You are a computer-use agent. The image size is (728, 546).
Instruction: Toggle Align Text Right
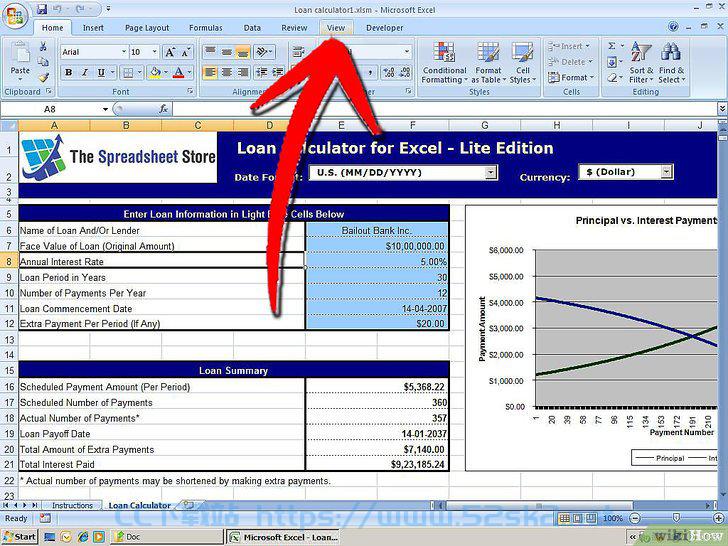point(242,72)
